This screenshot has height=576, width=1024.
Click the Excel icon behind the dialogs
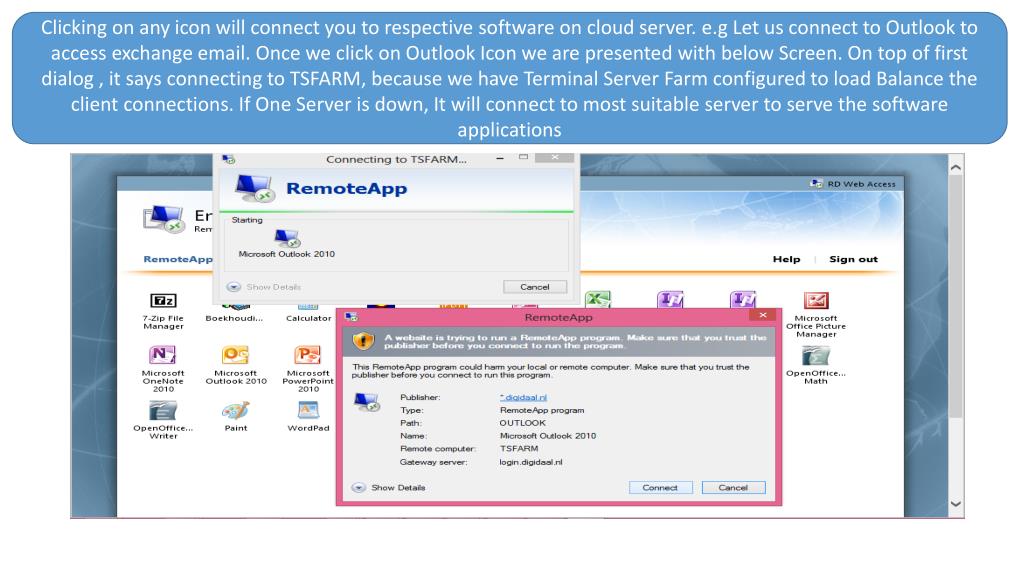[x=598, y=299]
